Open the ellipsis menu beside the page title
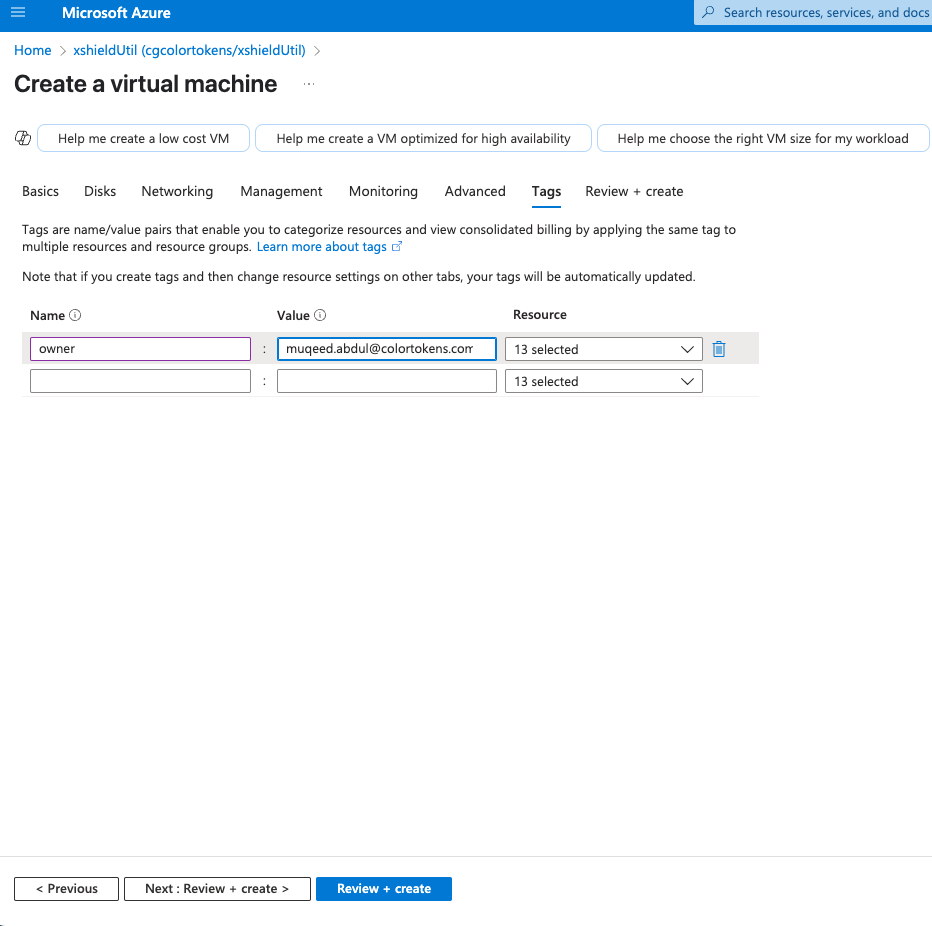 click(309, 84)
